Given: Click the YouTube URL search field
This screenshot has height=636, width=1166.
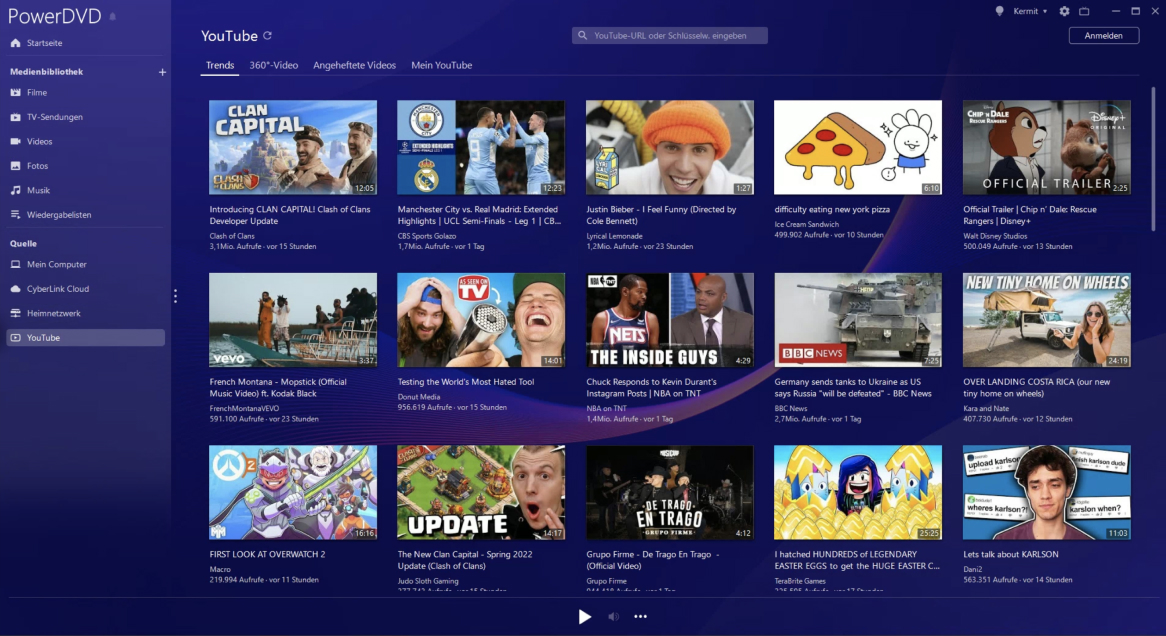Looking at the screenshot, I should pyautogui.click(x=670, y=36).
